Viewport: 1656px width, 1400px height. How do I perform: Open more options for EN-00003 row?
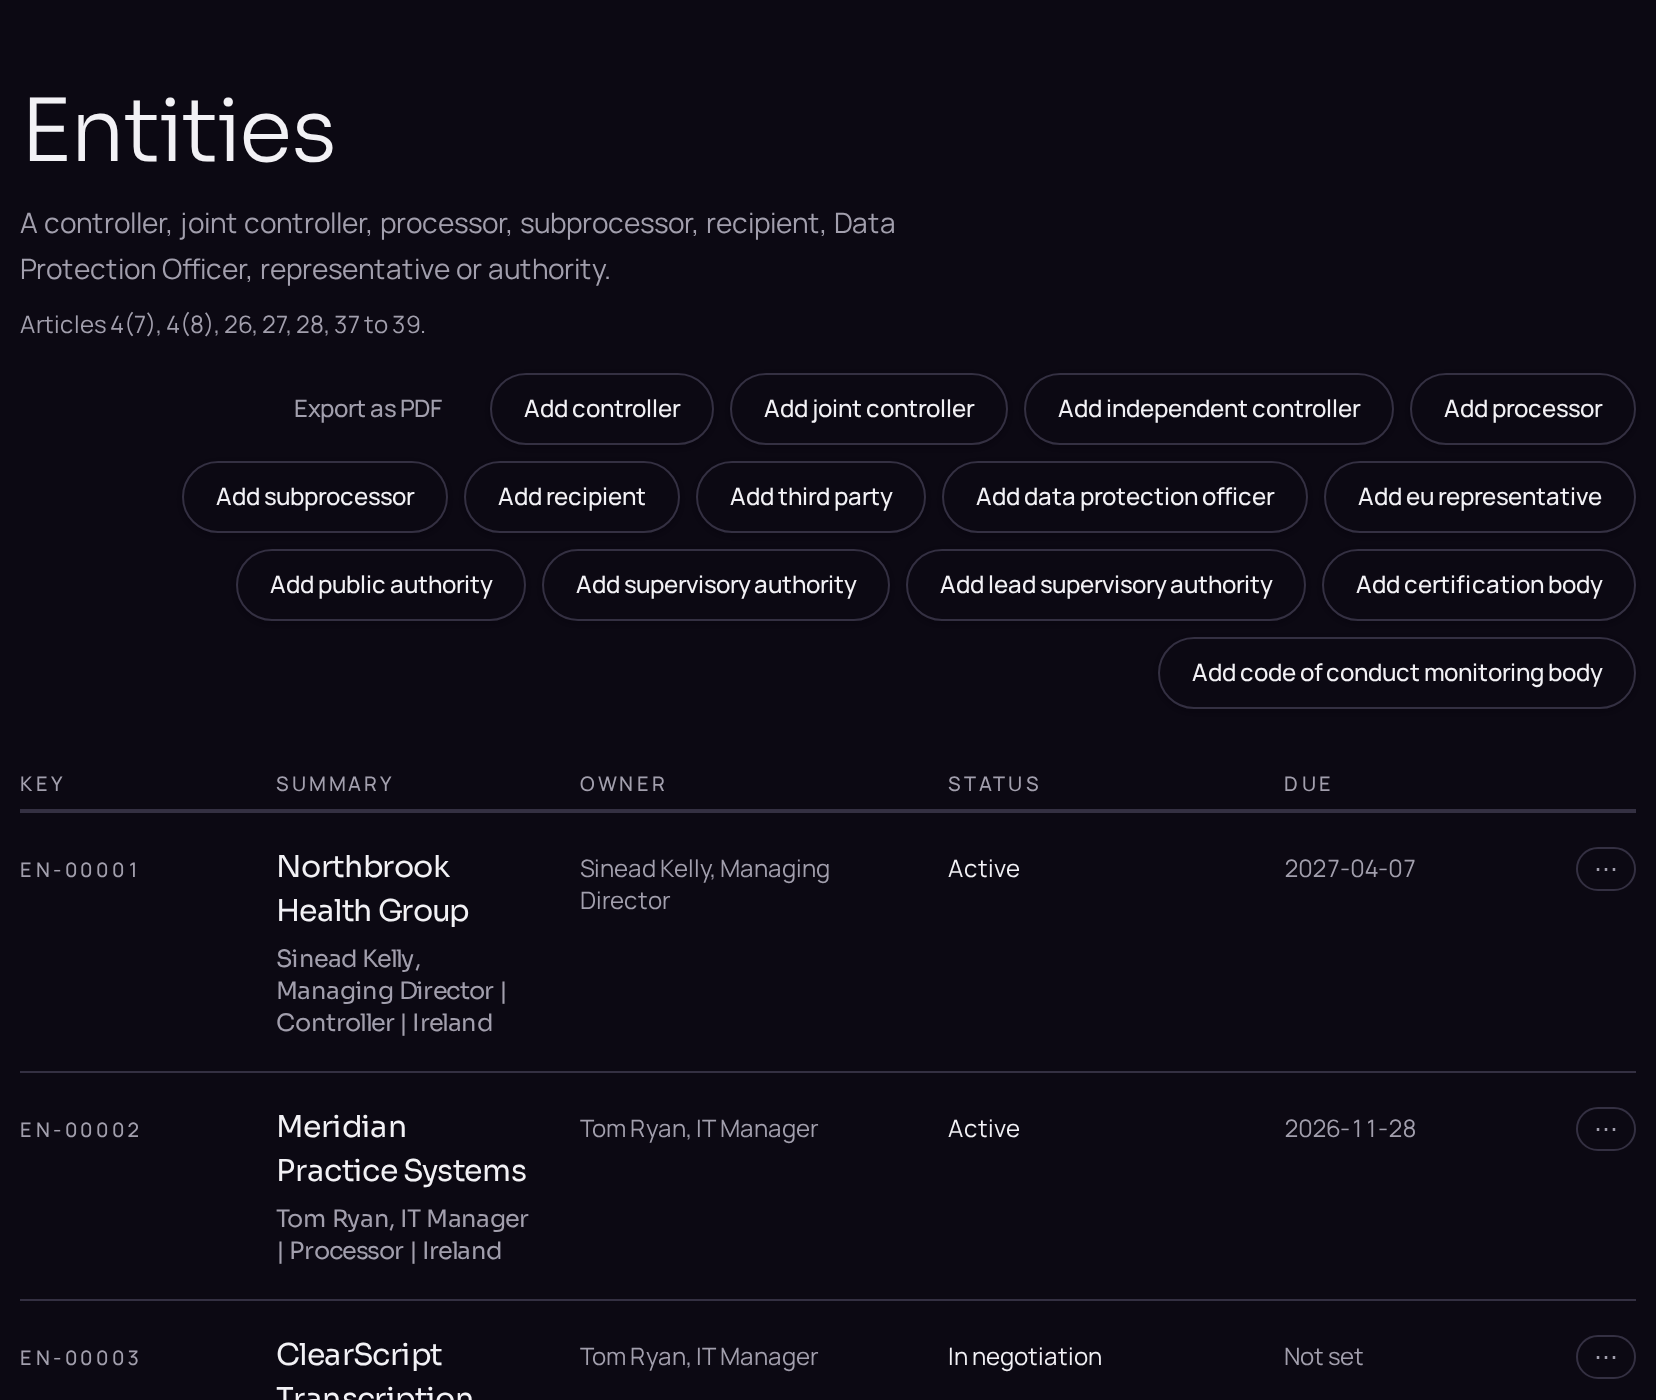[1605, 1357]
